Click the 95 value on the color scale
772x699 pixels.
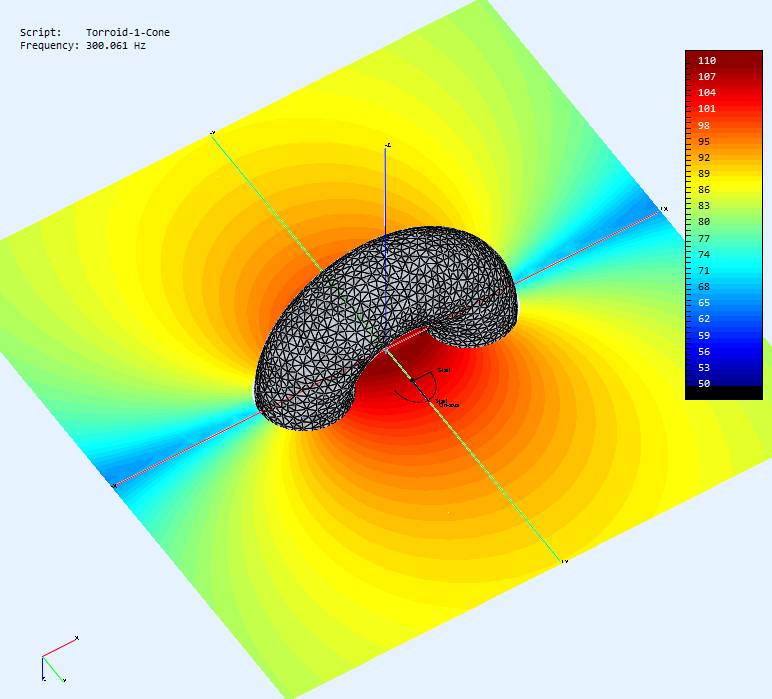coord(704,141)
